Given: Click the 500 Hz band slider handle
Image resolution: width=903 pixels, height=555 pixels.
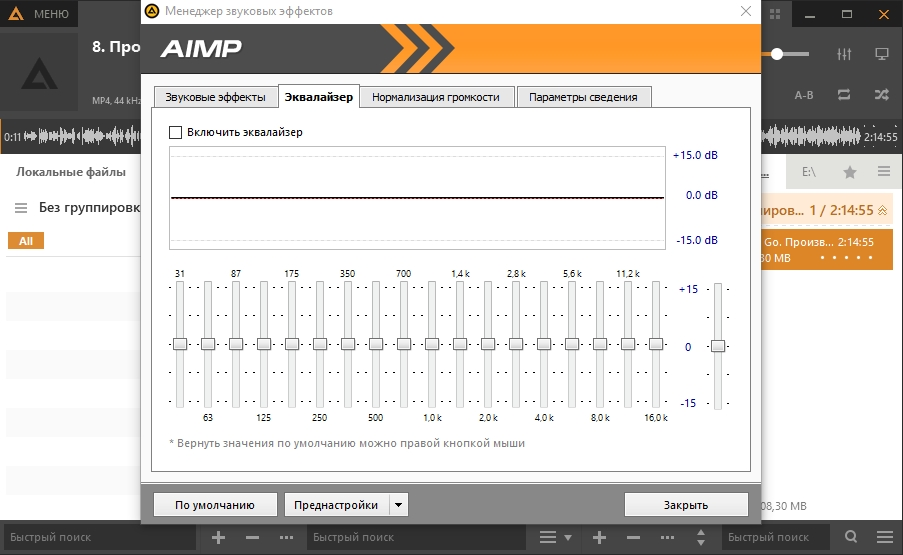Looking at the screenshot, I should (x=376, y=344).
